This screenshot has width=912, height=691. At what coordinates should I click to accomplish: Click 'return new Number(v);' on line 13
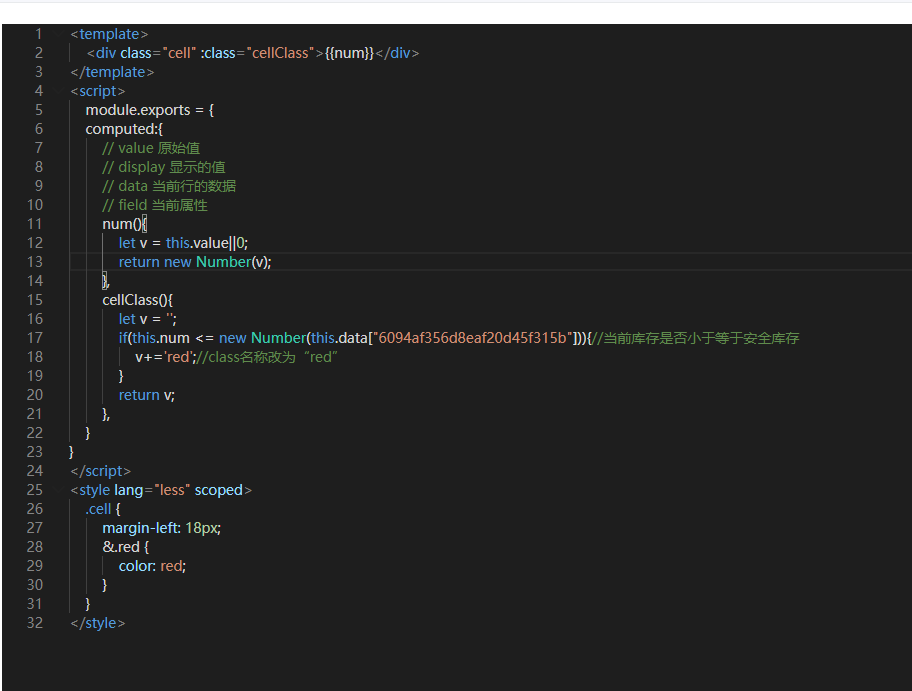[x=195, y=262]
